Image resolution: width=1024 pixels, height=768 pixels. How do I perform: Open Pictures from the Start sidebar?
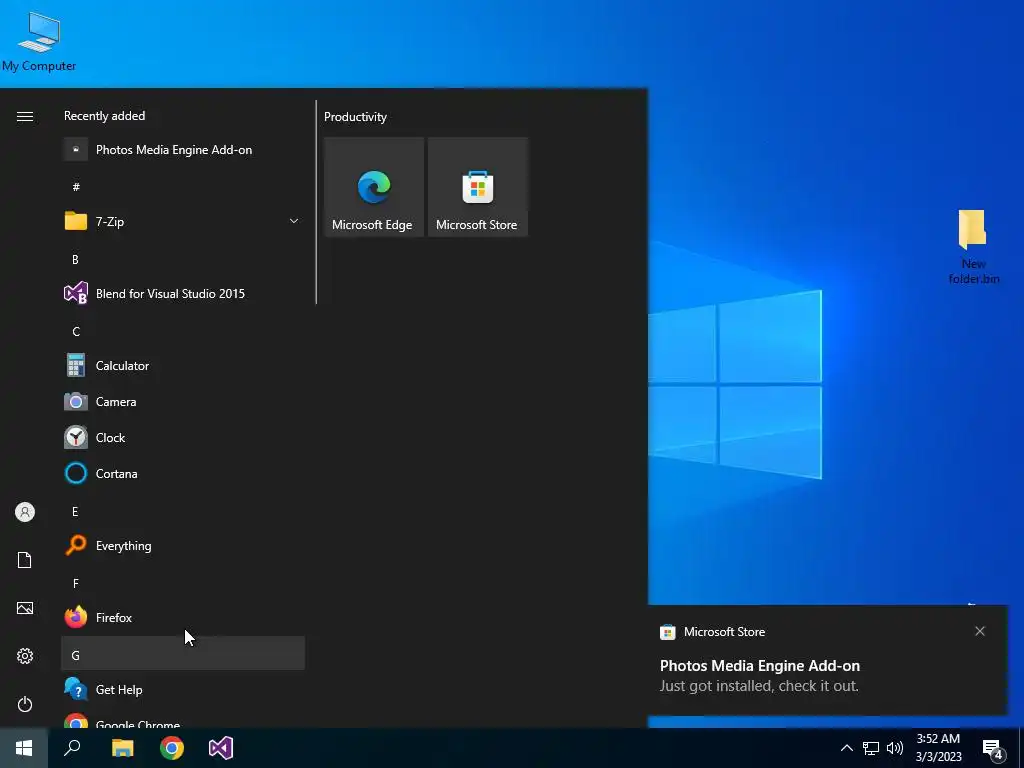pyautogui.click(x=25, y=608)
